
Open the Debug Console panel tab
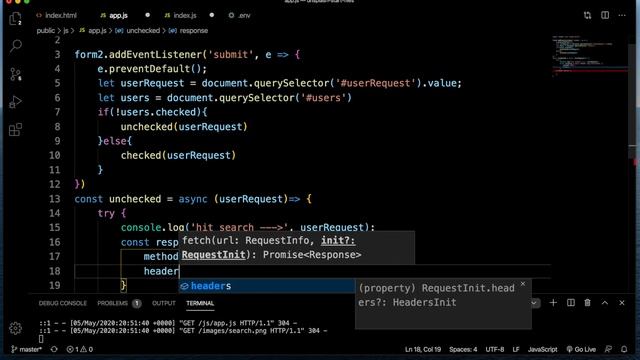[x=62, y=303]
